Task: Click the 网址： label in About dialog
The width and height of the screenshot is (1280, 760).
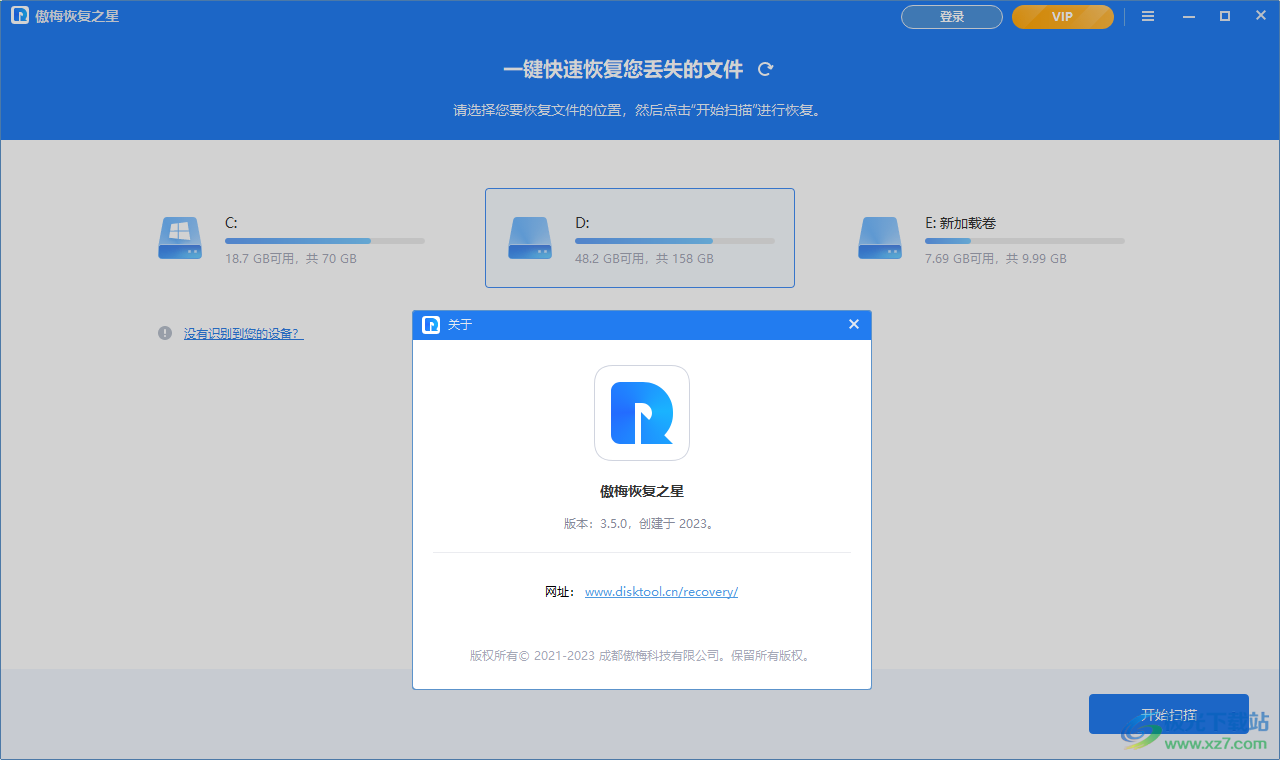Action: point(561,592)
